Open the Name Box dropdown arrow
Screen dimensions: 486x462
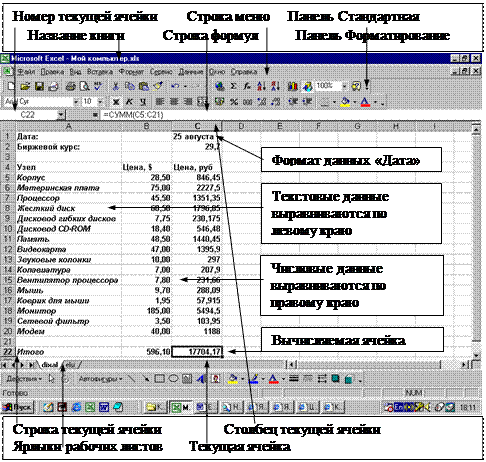click(61, 115)
